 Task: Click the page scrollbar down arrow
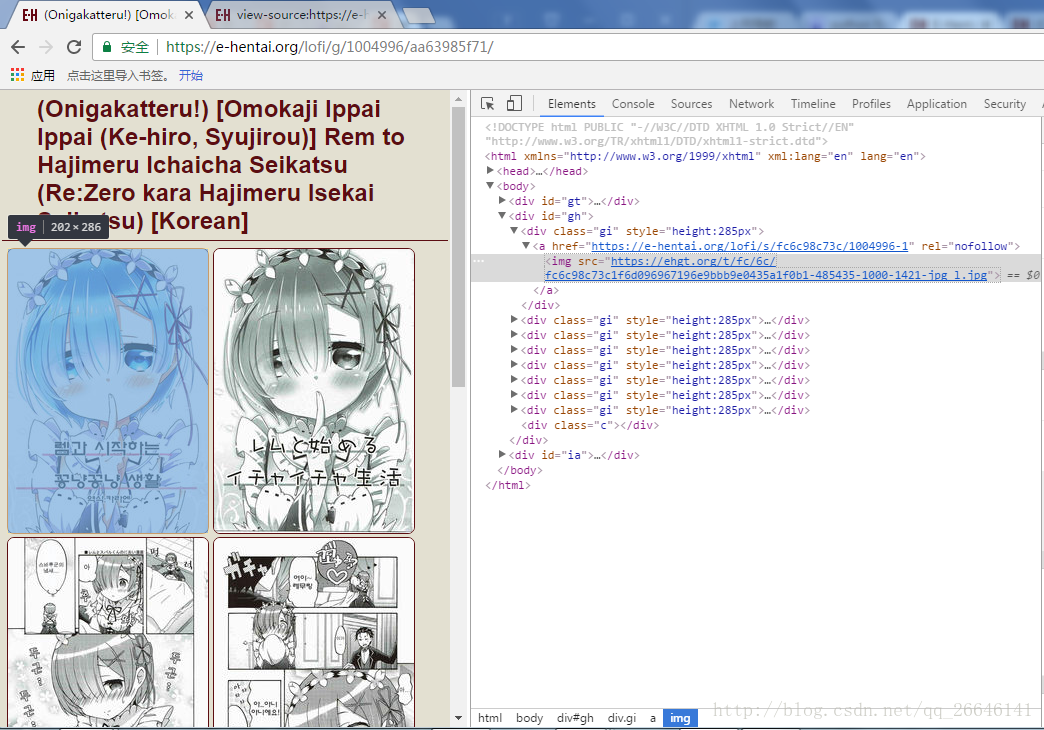[x=458, y=718]
